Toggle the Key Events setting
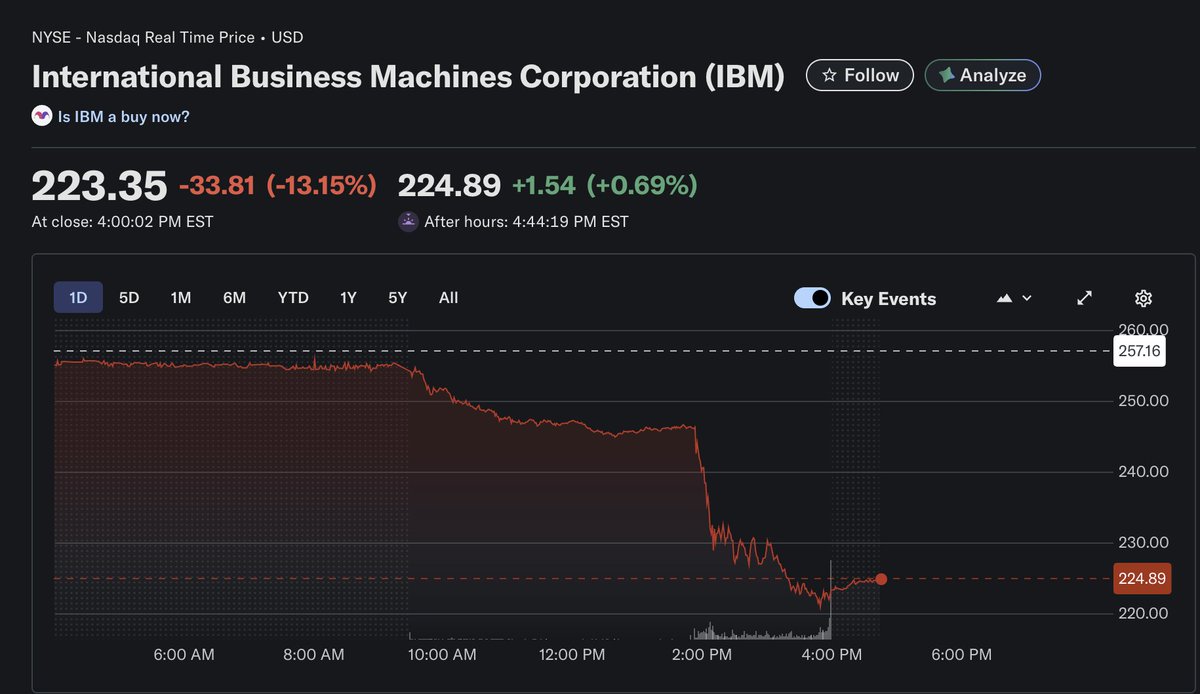 click(812, 297)
